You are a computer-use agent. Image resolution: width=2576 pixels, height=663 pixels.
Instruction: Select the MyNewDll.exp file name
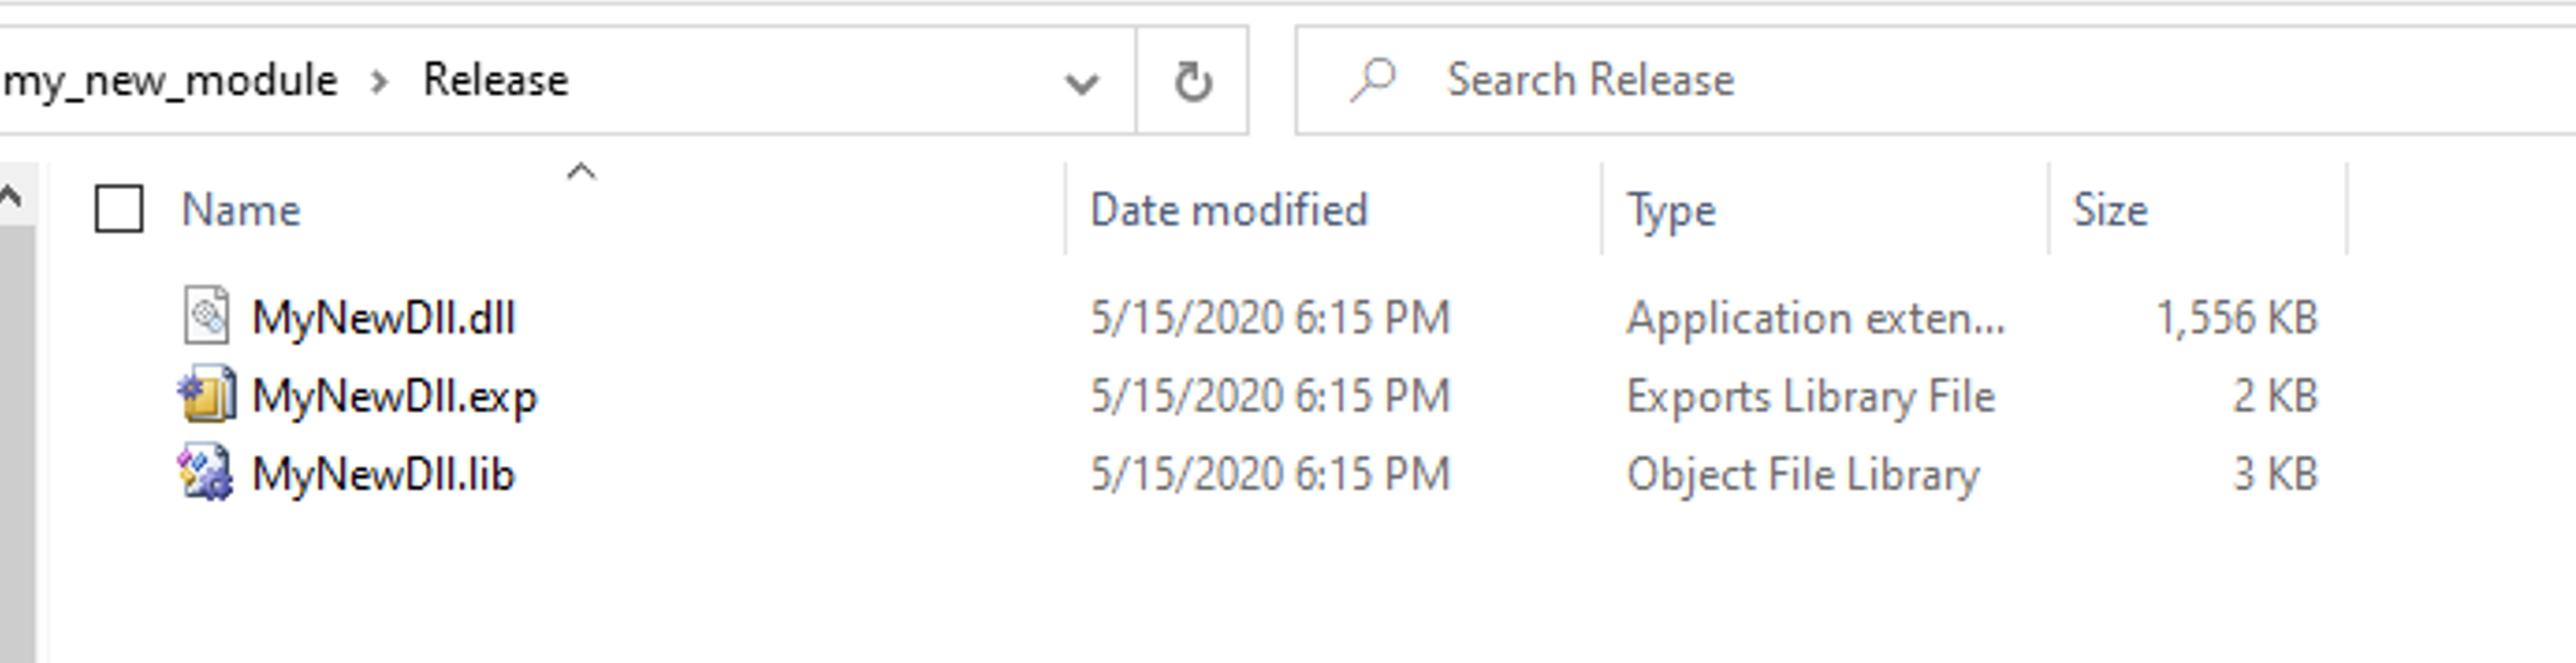394,396
